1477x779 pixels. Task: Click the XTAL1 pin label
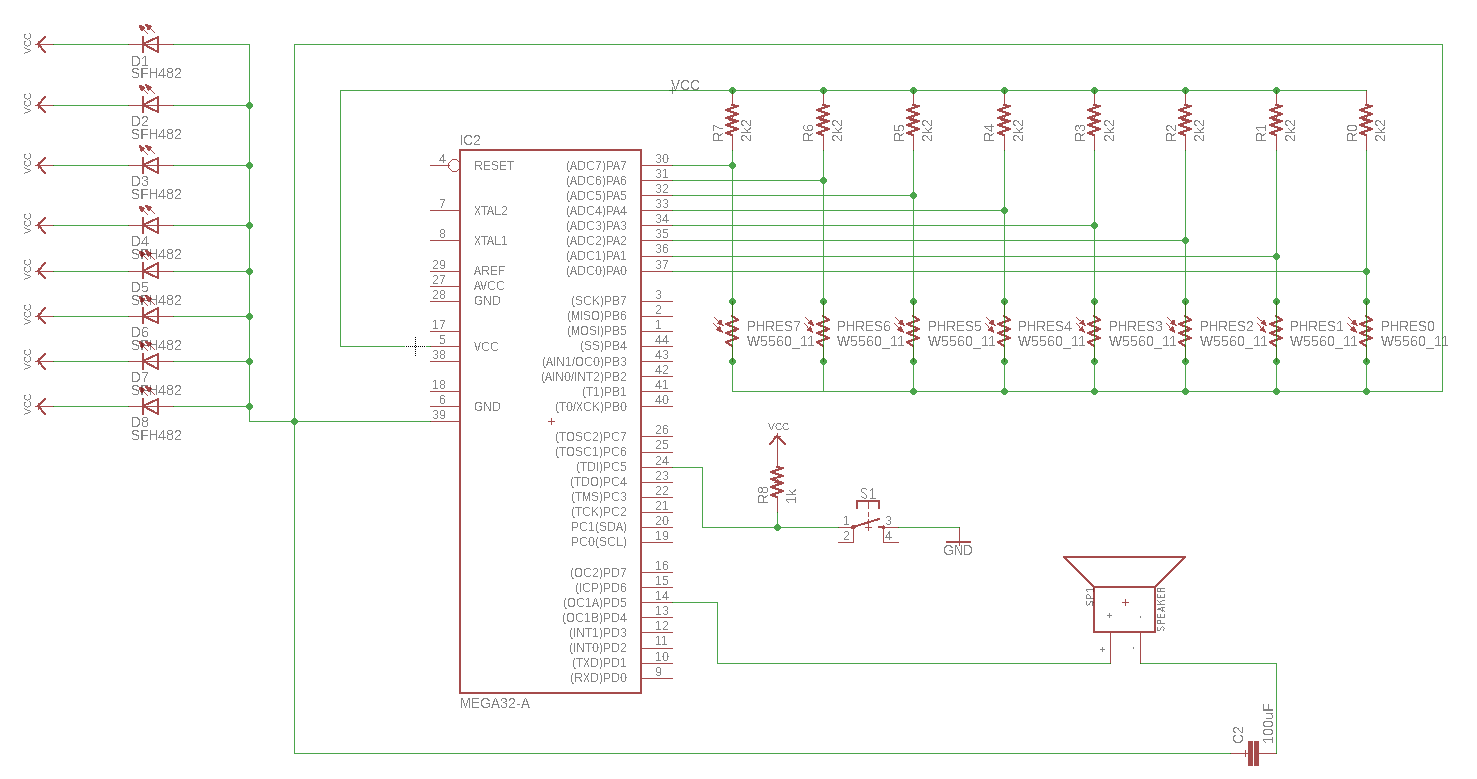point(491,241)
